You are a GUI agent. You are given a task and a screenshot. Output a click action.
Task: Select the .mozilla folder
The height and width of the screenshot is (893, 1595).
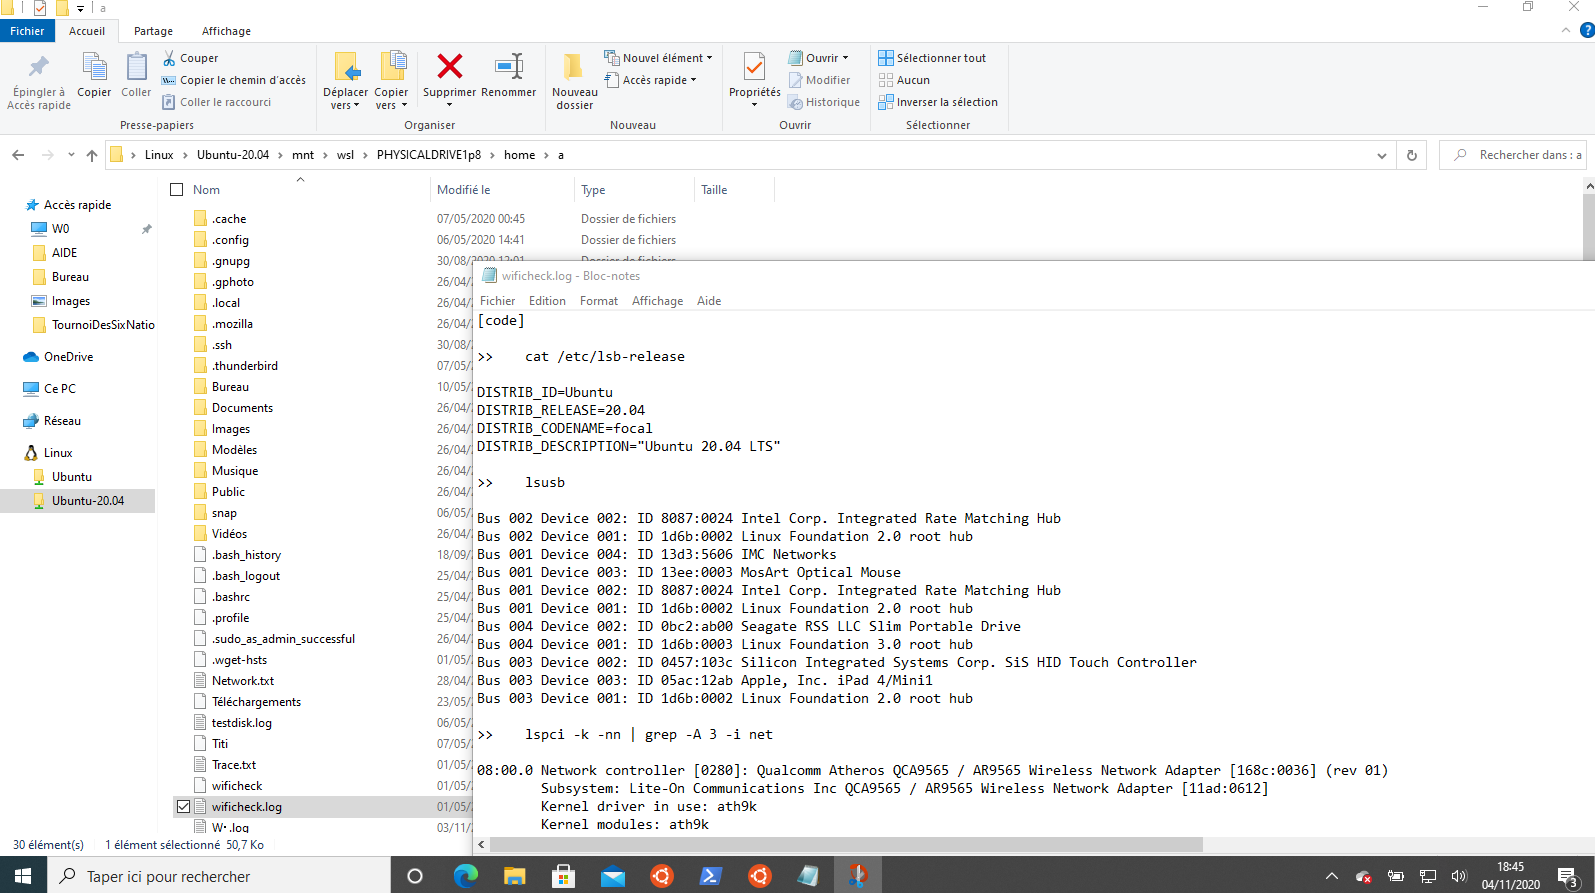click(x=232, y=324)
